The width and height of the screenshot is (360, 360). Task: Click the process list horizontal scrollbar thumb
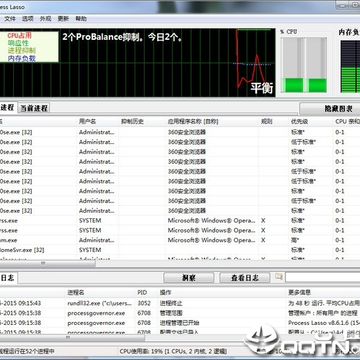48,264
